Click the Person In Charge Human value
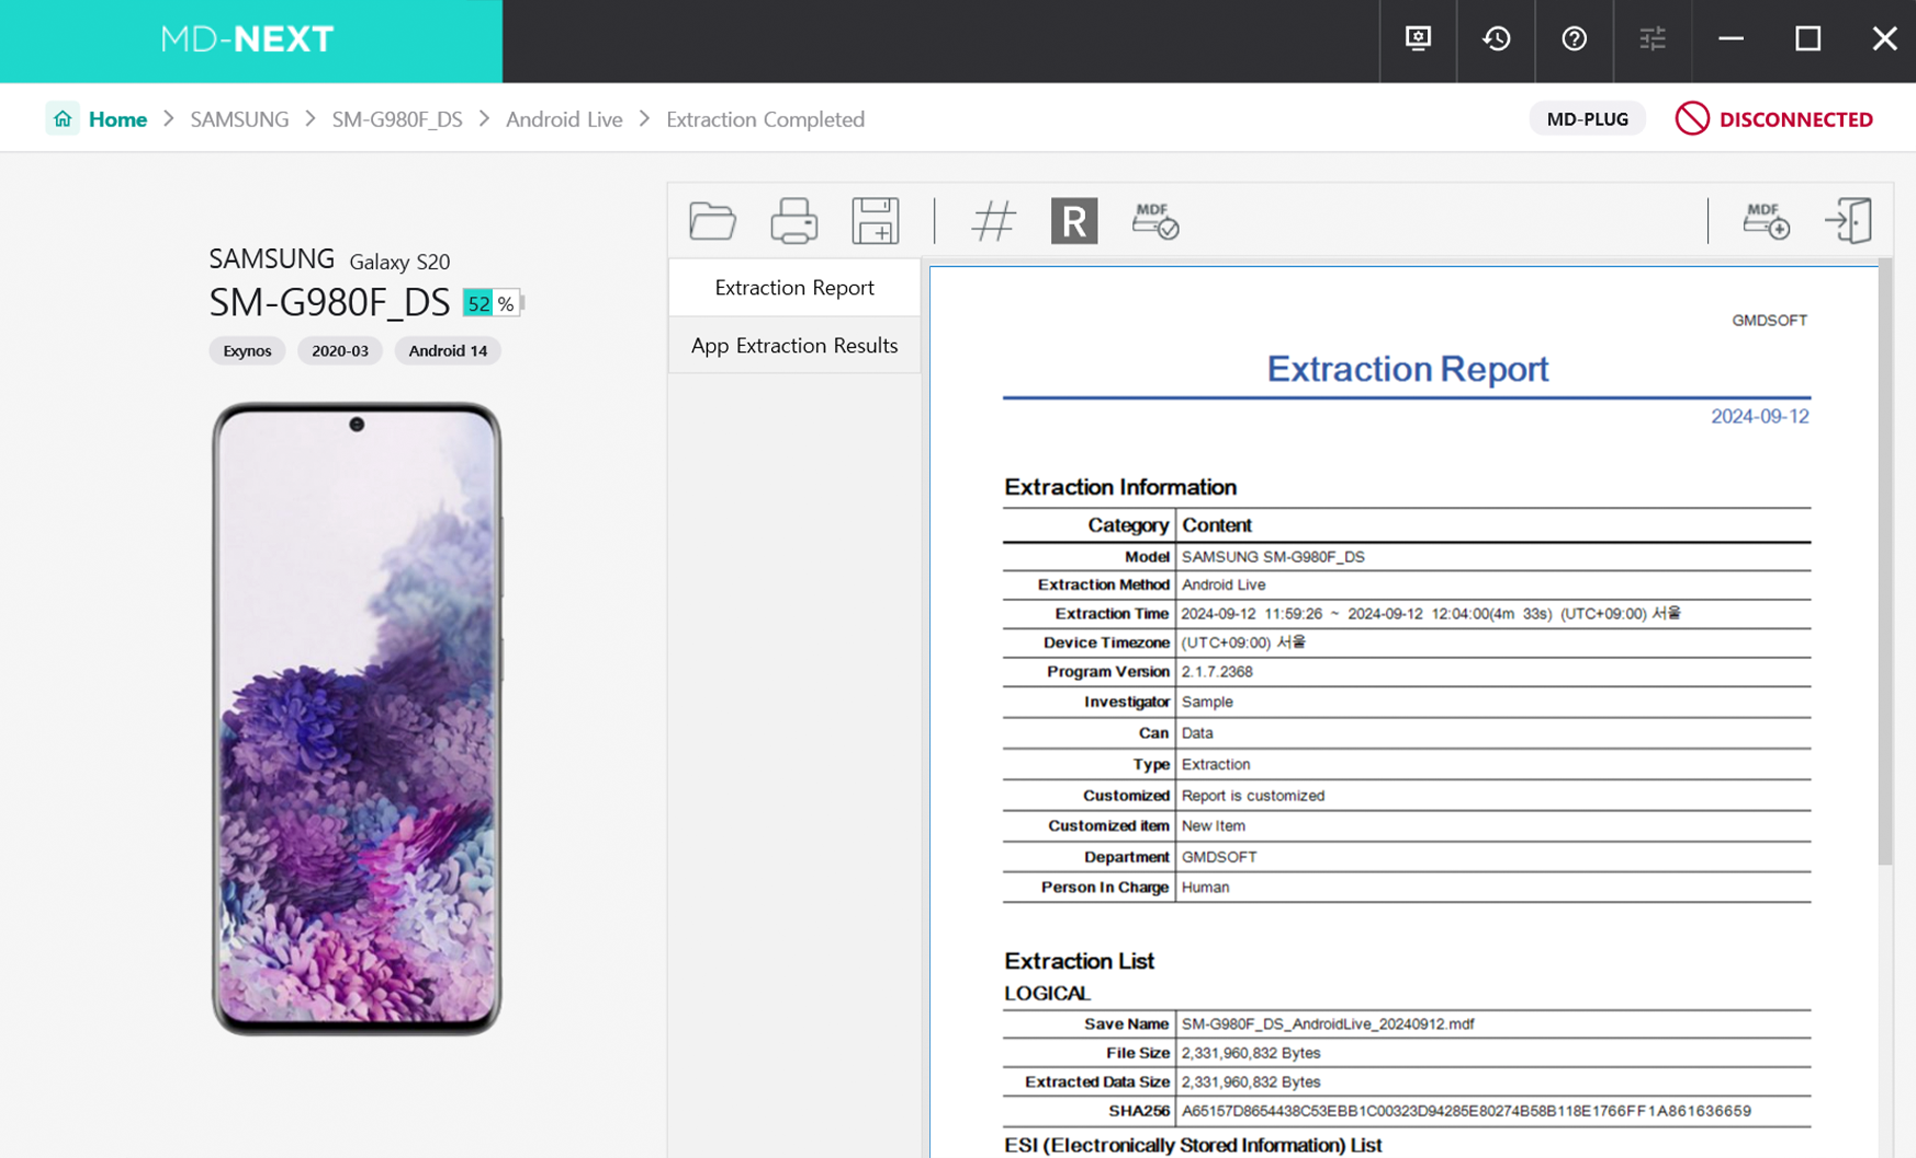The height and width of the screenshot is (1158, 1916). click(x=1205, y=887)
